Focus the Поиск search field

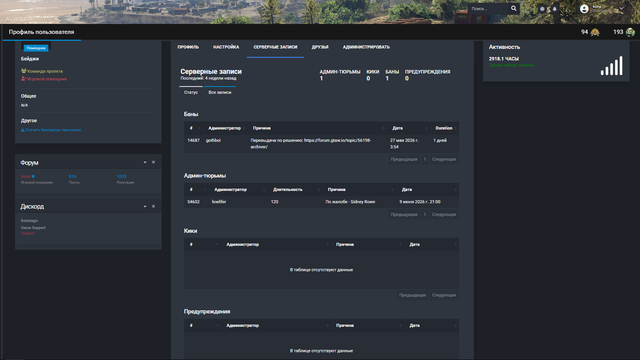(x=489, y=9)
